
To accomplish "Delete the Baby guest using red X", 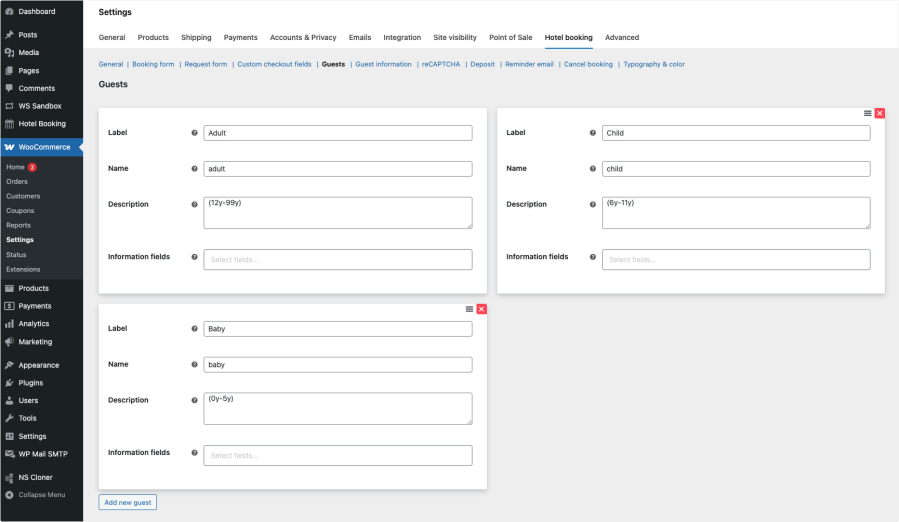I will click(482, 310).
